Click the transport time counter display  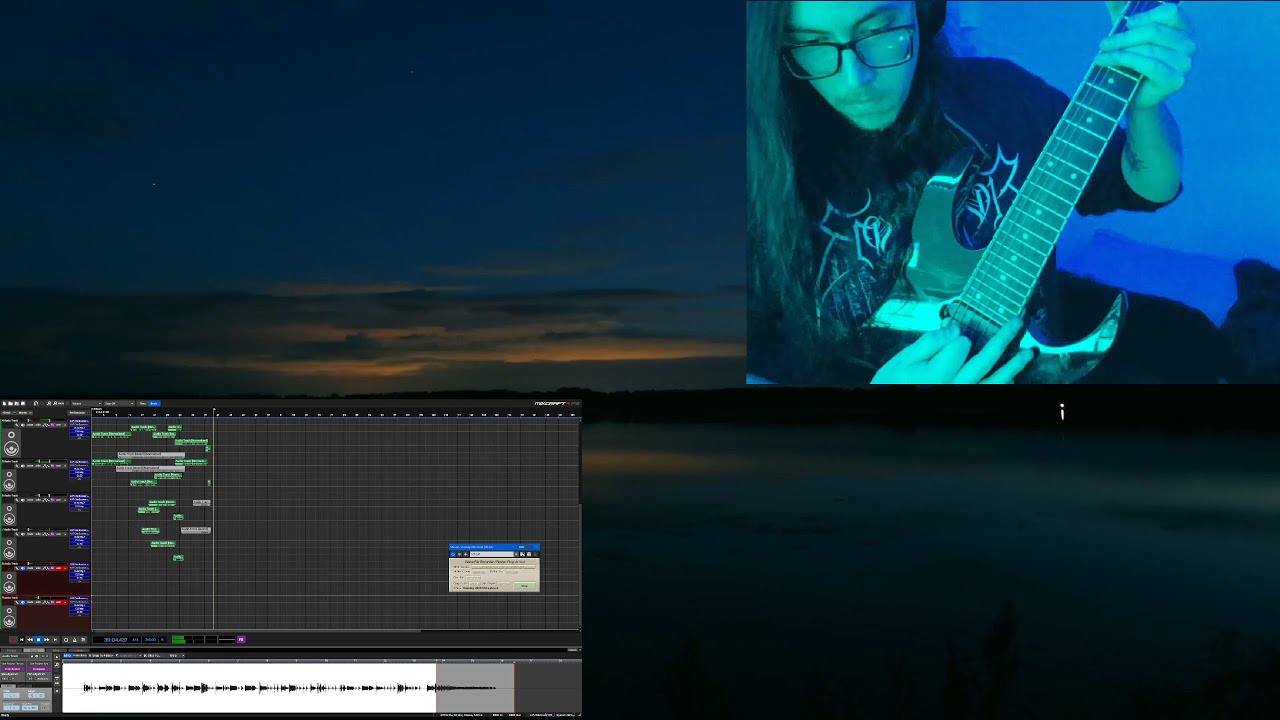coord(117,639)
